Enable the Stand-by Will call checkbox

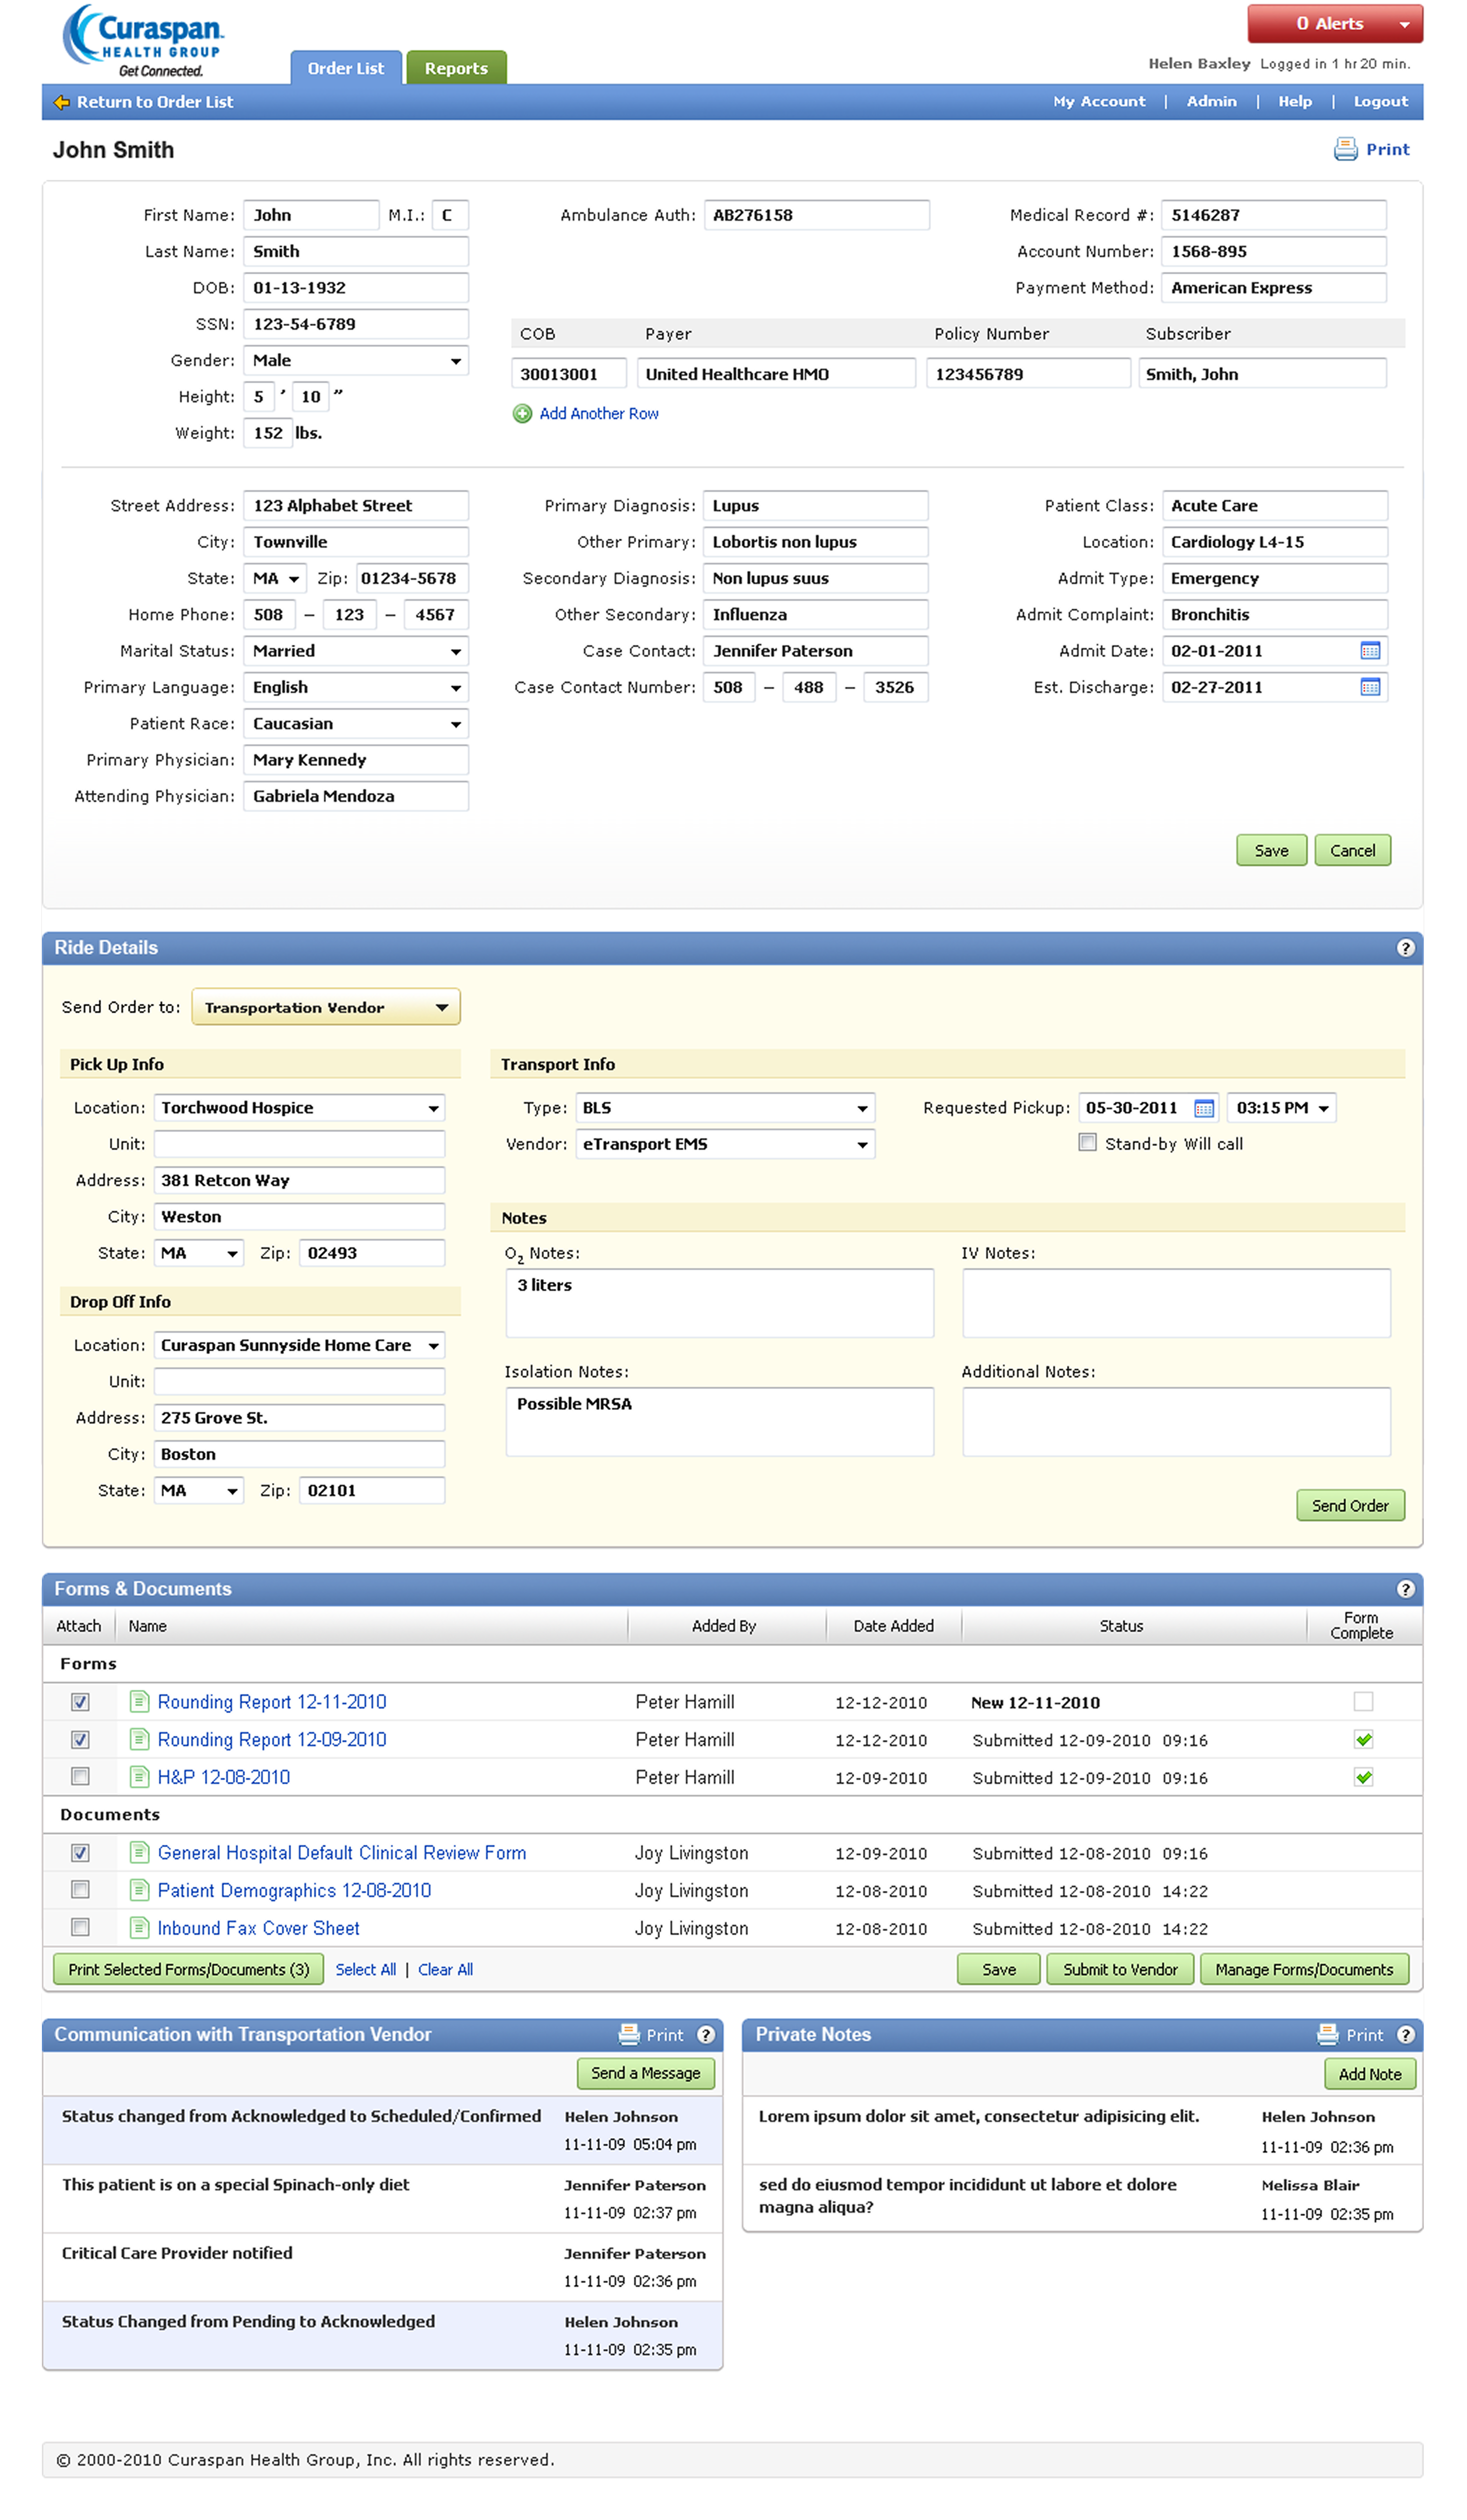tap(1087, 1143)
